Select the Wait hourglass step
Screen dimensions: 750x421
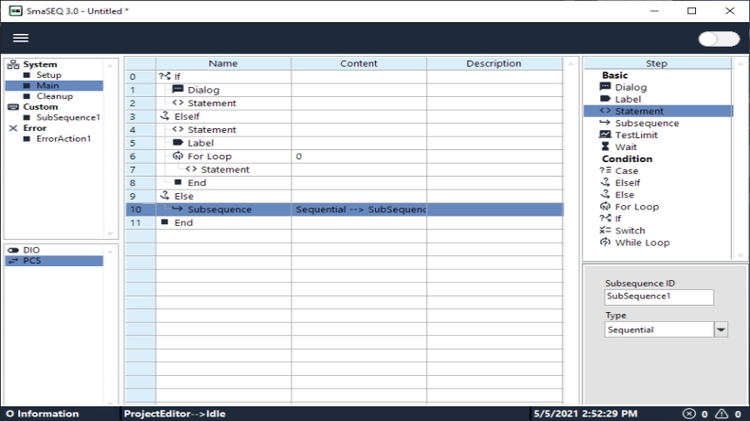[605, 147]
